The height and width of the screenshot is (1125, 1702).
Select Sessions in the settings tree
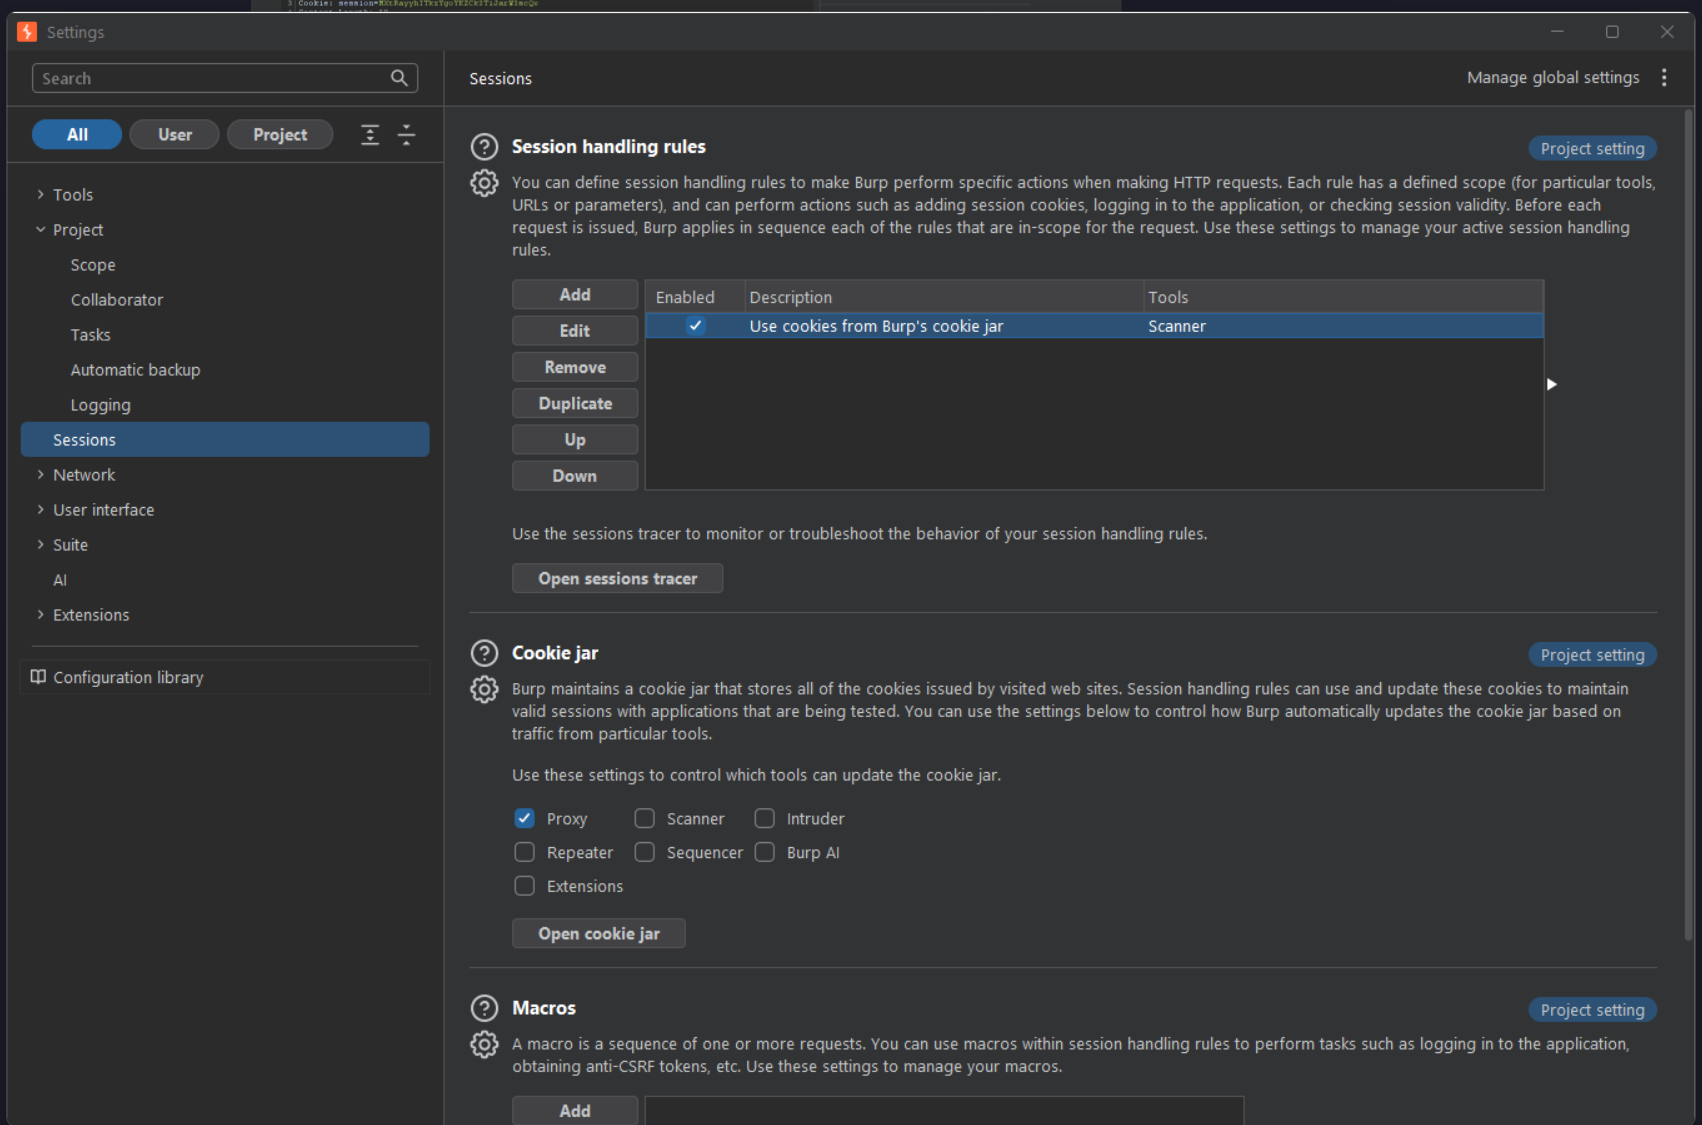point(225,440)
